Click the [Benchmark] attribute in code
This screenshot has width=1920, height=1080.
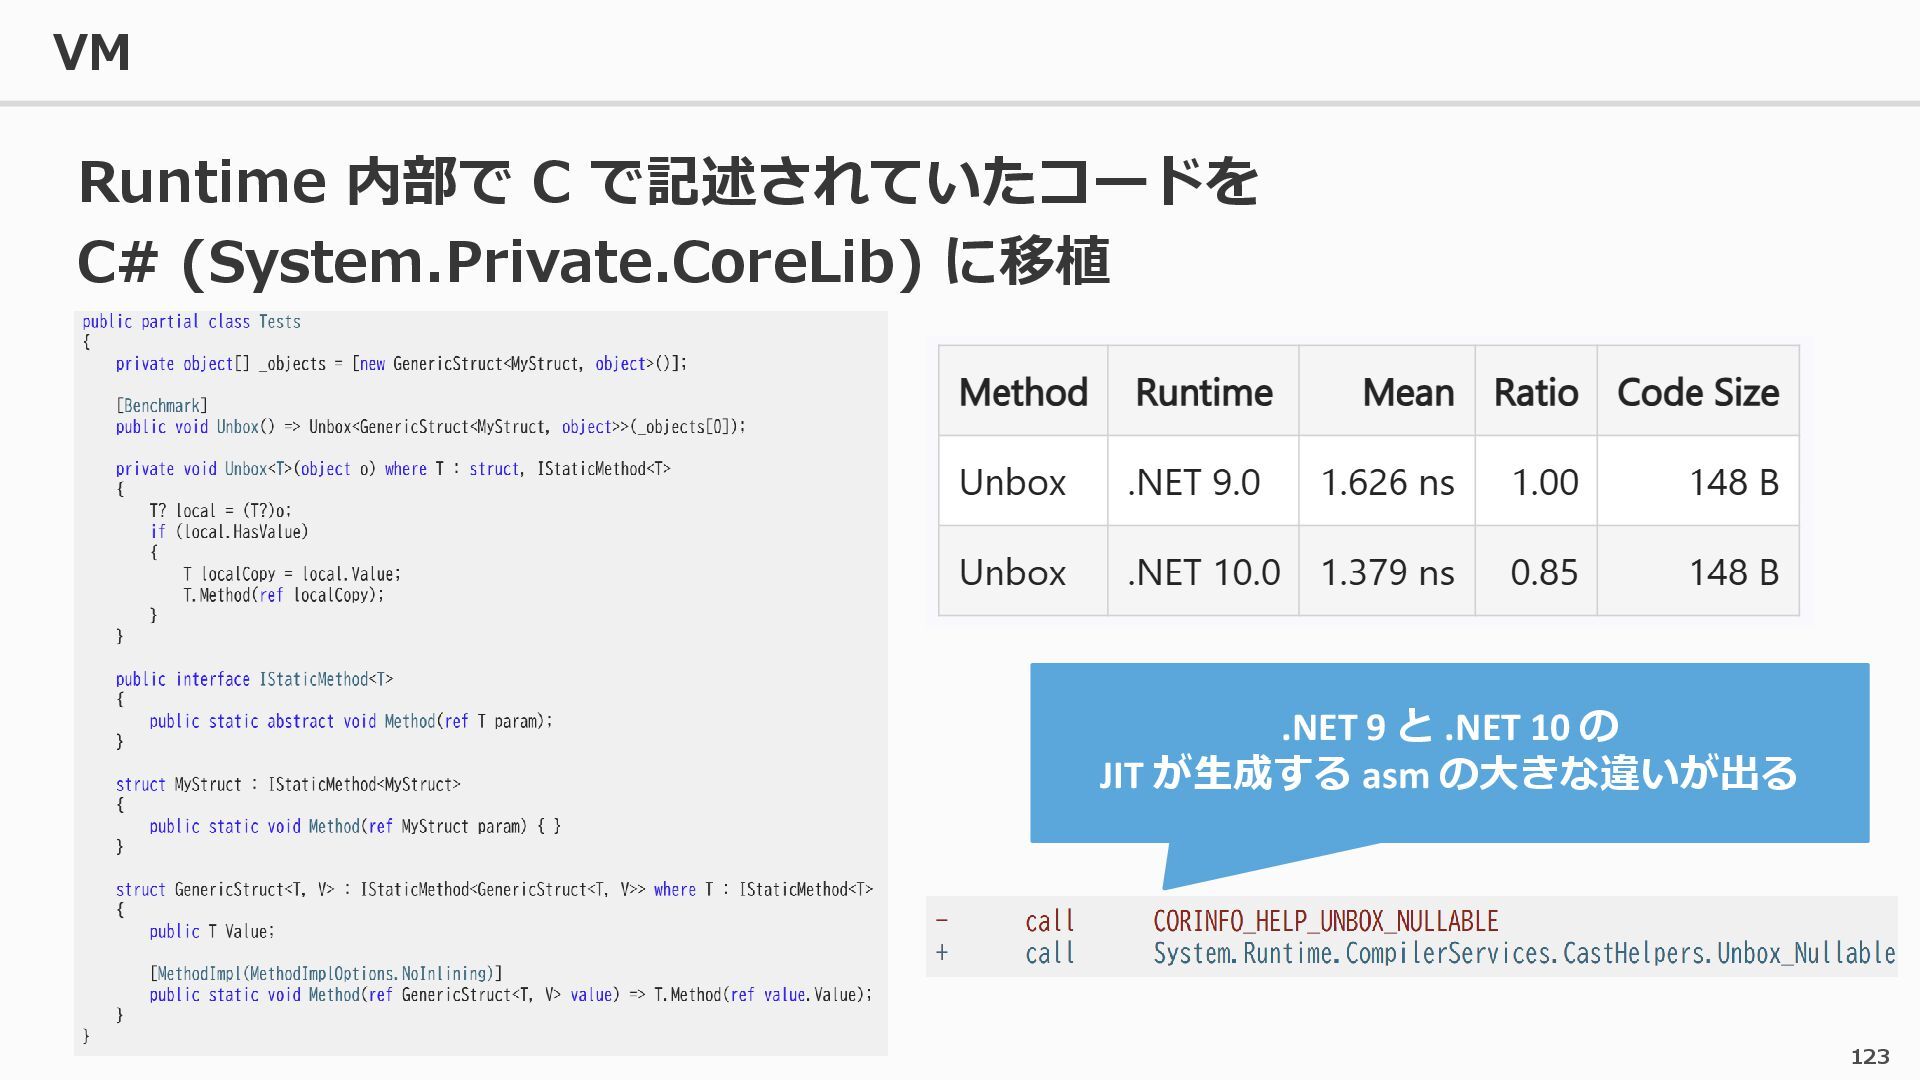[x=161, y=405]
